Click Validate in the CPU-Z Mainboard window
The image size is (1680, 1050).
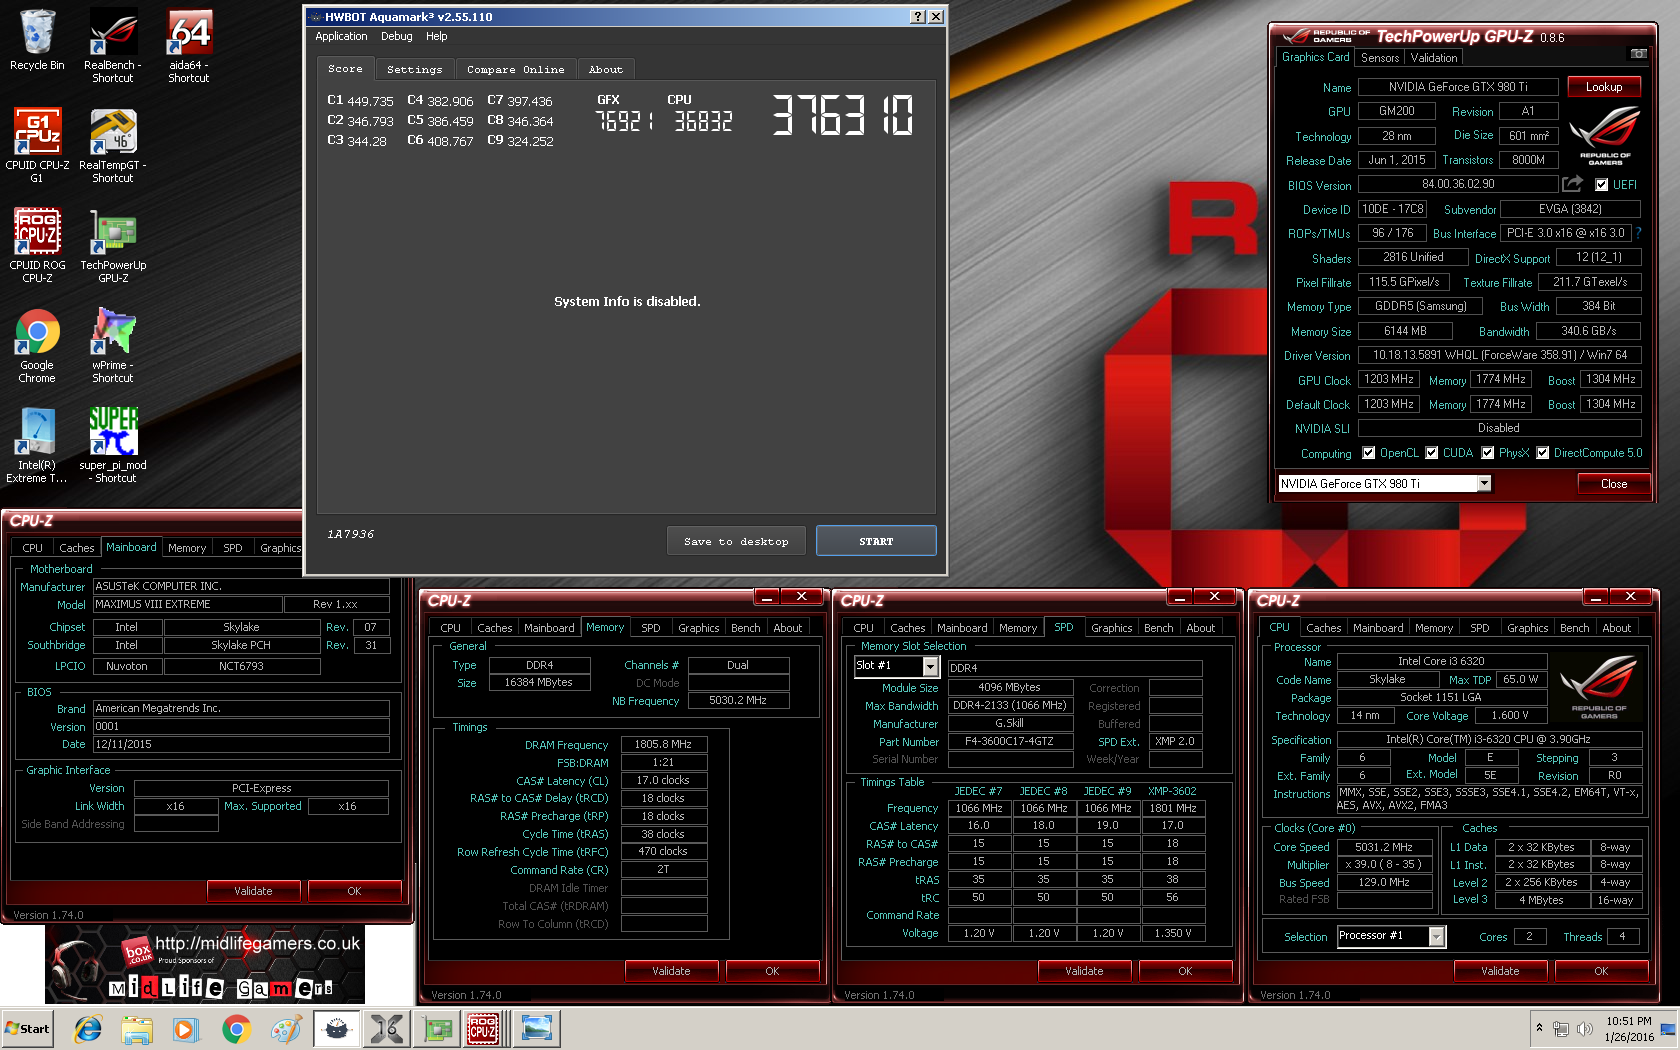[x=253, y=891]
